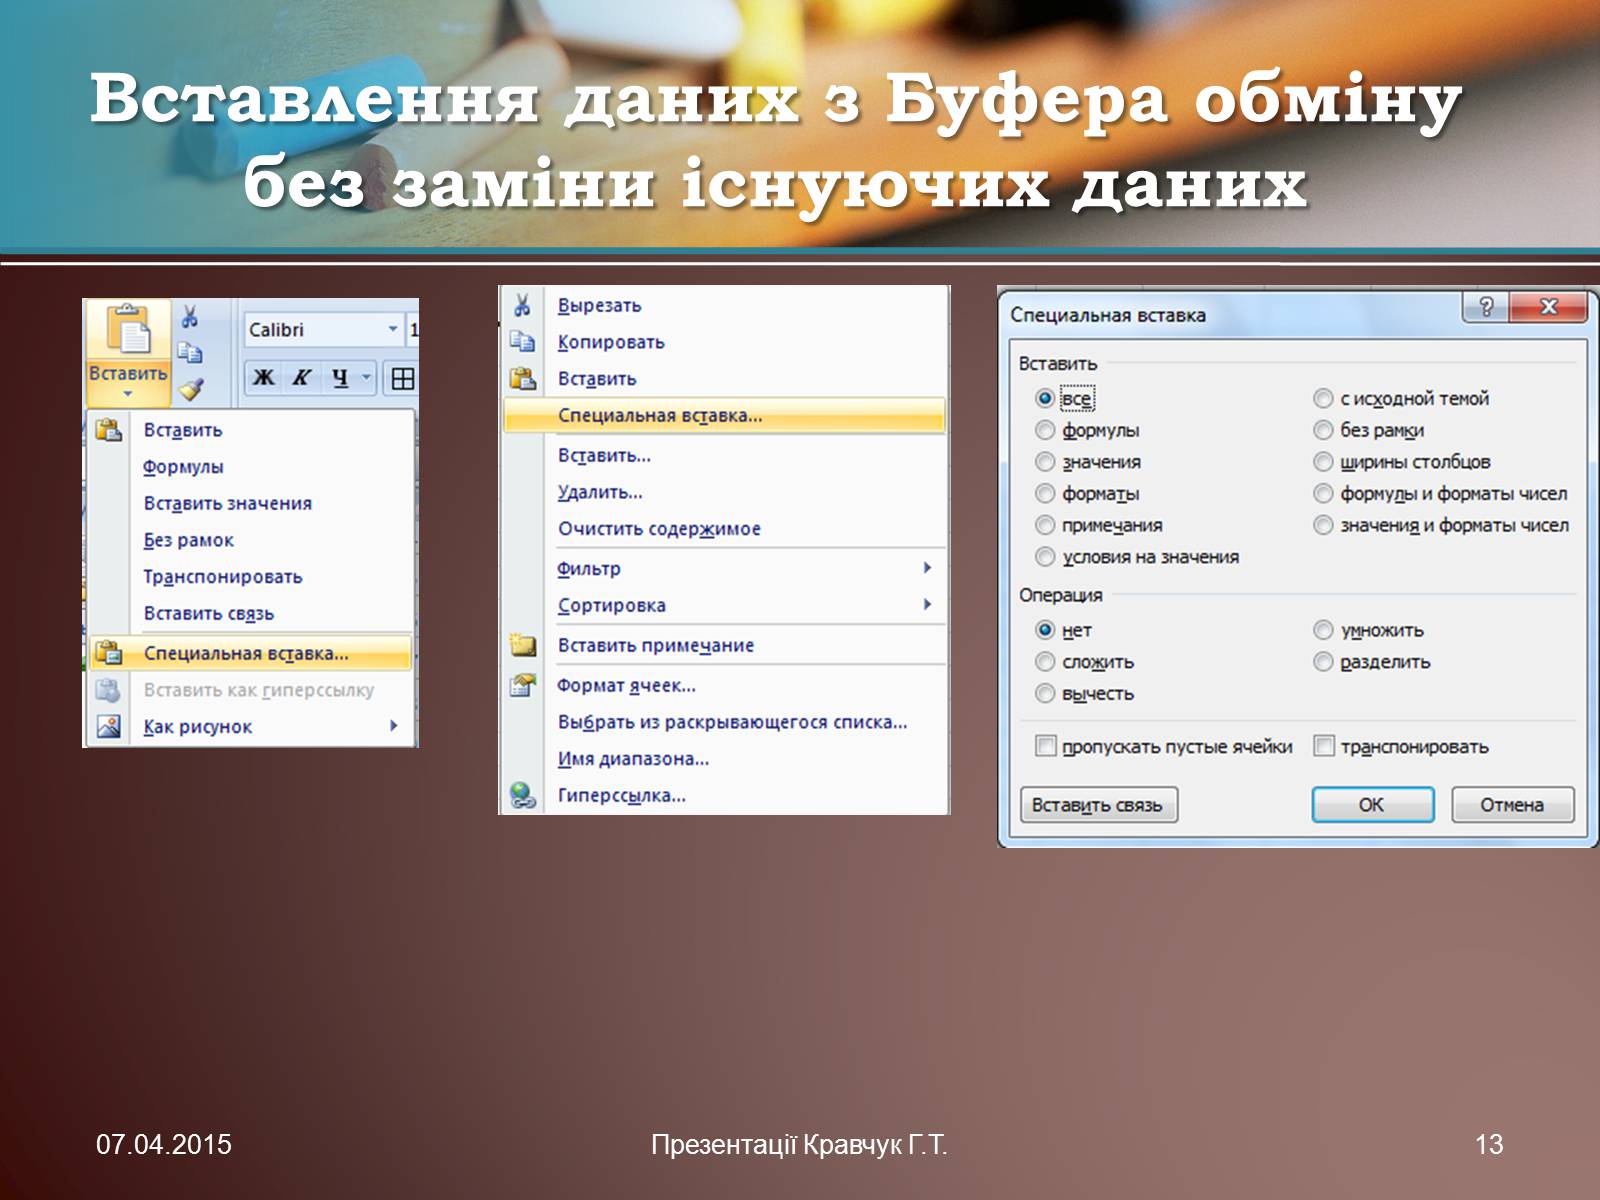
Task: Select ширины столбцов radio option
Action: [1323, 462]
